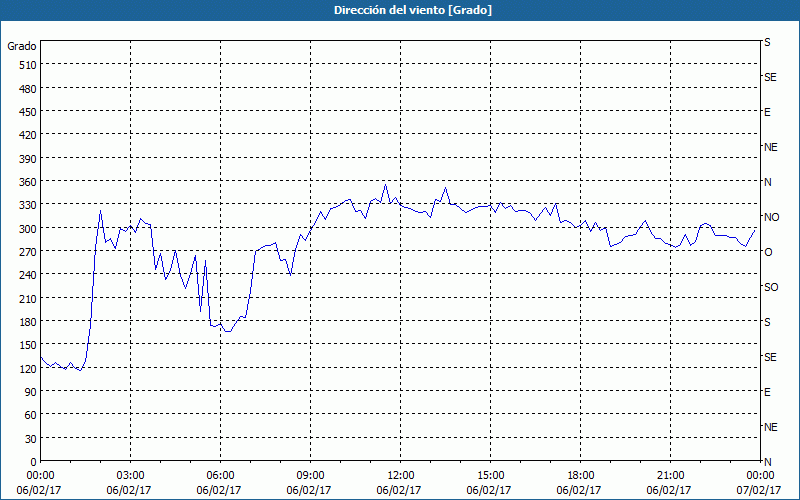Click the 450 degree axis label
This screenshot has height=500, width=800.
(28, 112)
